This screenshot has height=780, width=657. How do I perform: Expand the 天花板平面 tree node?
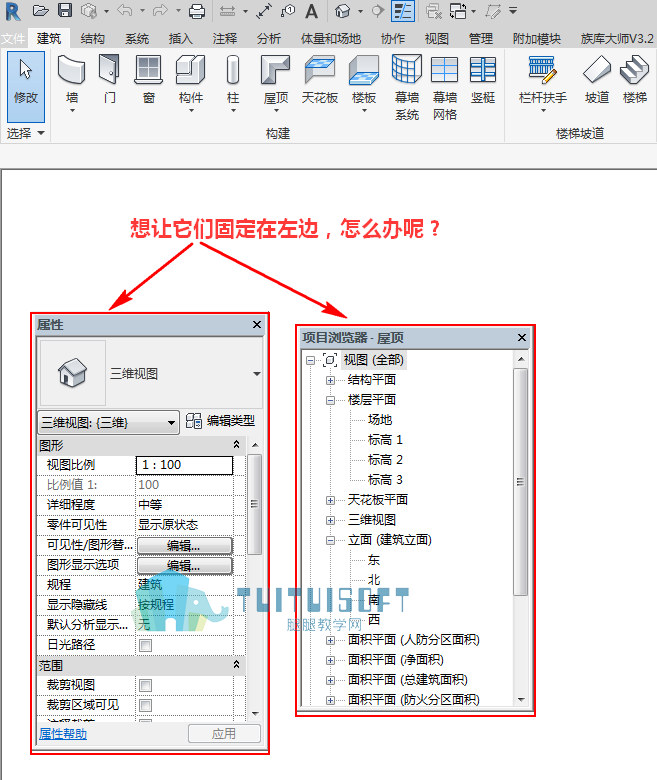click(x=330, y=500)
